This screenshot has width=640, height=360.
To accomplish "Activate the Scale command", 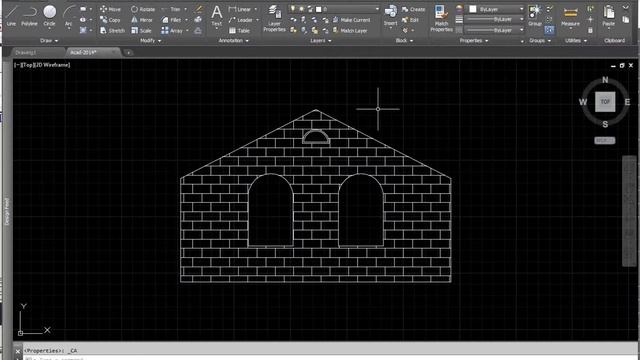I will point(141,30).
